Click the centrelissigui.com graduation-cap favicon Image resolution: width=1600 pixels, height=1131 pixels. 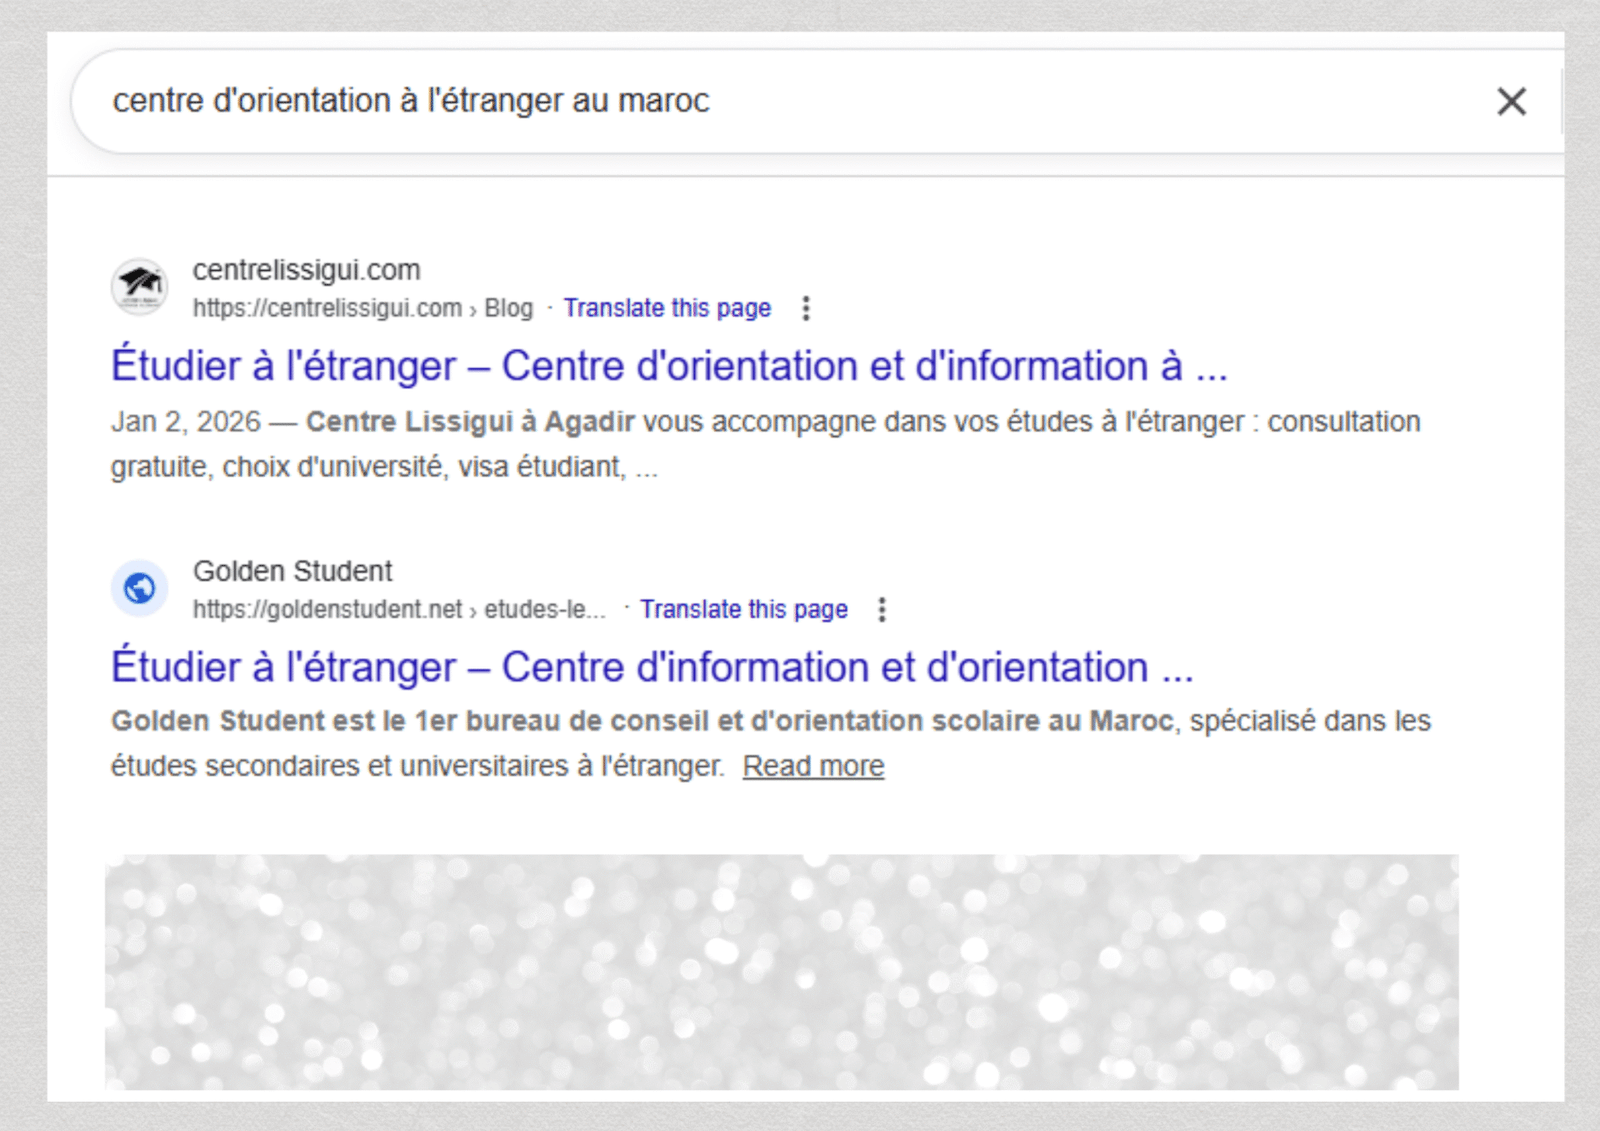click(139, 286)
